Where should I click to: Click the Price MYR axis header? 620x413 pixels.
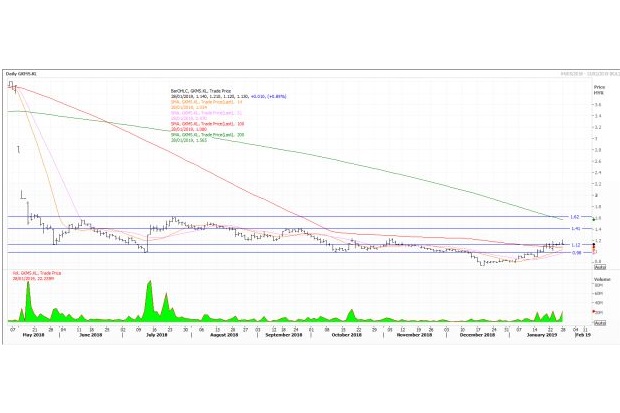pyautogui.click(x=599, y=90)
